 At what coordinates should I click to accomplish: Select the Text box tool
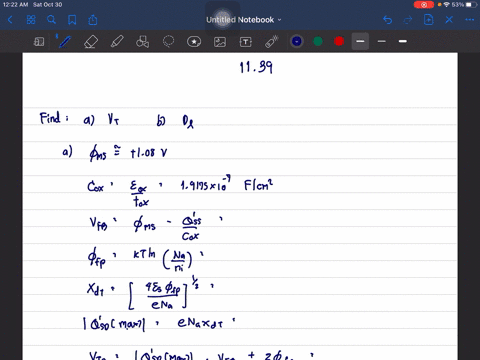pyautogui.click(x=246, y=42)
